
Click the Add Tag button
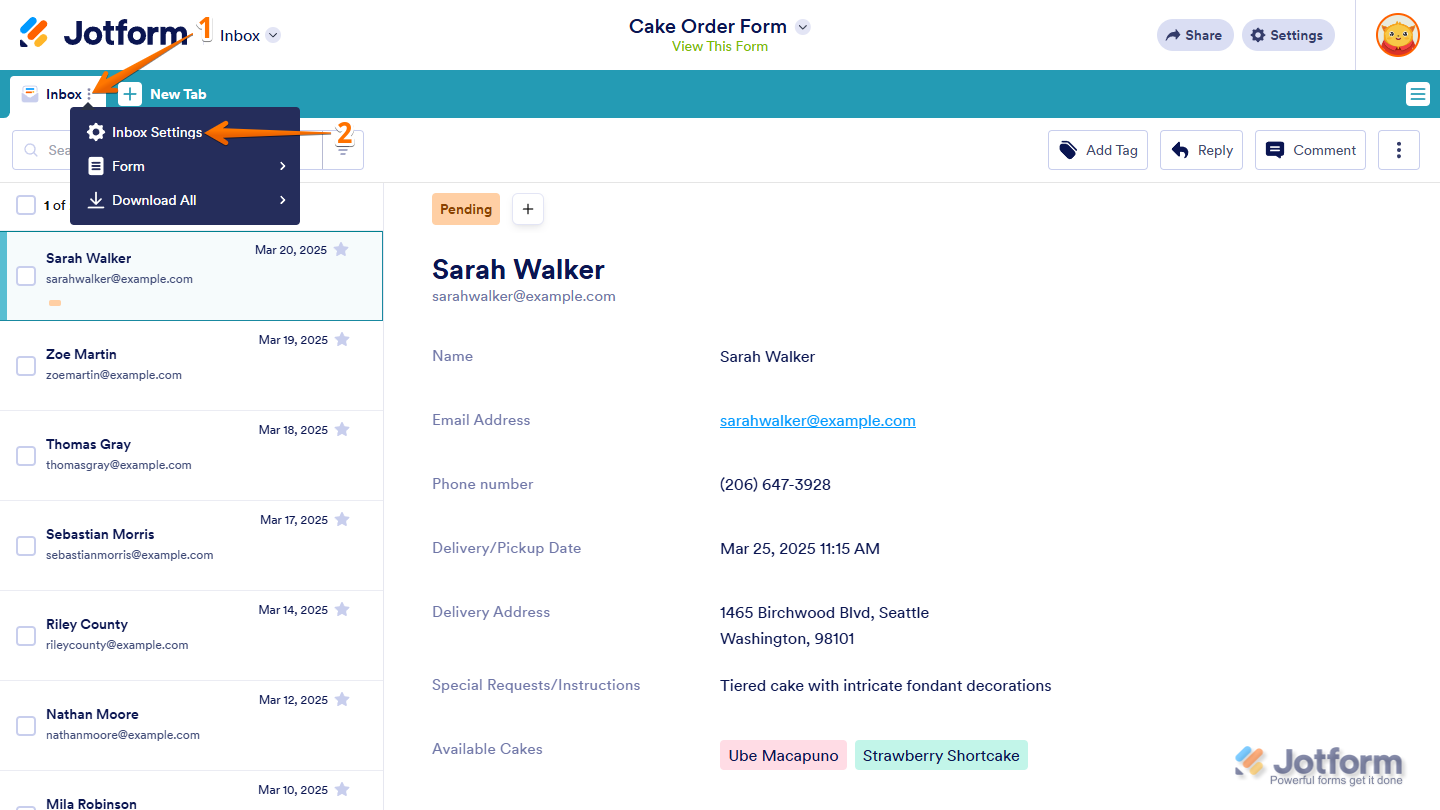pos(1098,150)
